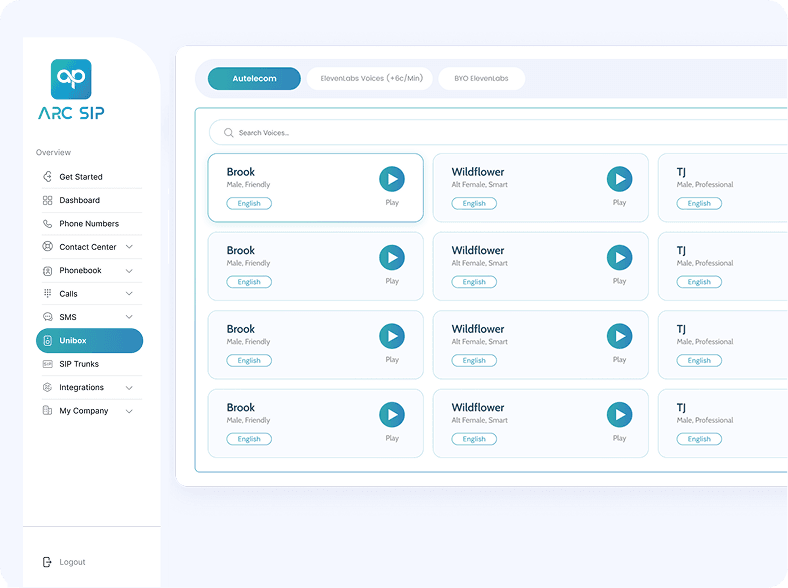Open the ElevenLabs Voices (+6c/Min) tab

point(369,79)
